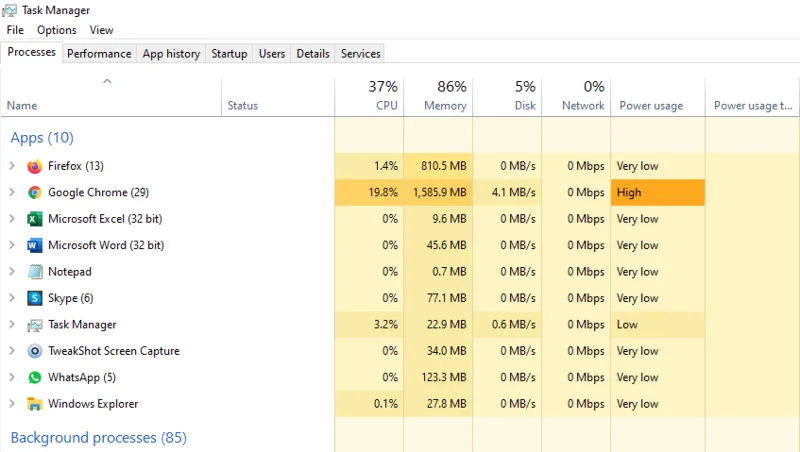The width and height of the screenshot is (800, 452).
Task: Expand the Microsoft Word process row
Action: tap(12, 245)
